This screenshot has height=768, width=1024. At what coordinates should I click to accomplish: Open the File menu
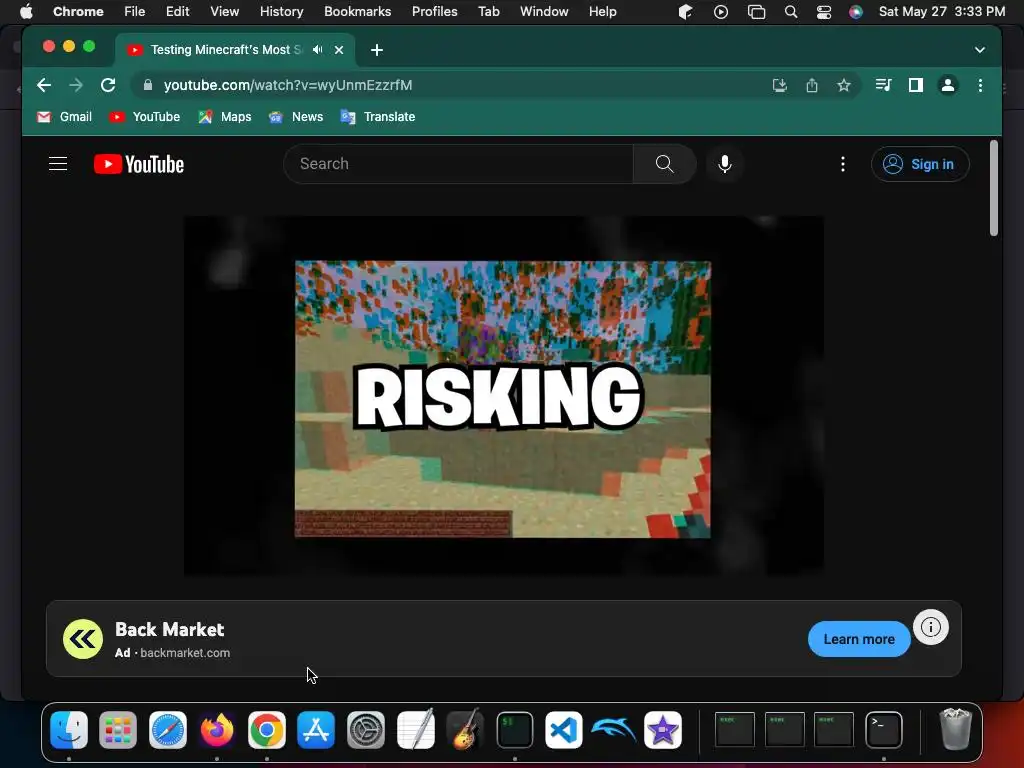point(135,12)
